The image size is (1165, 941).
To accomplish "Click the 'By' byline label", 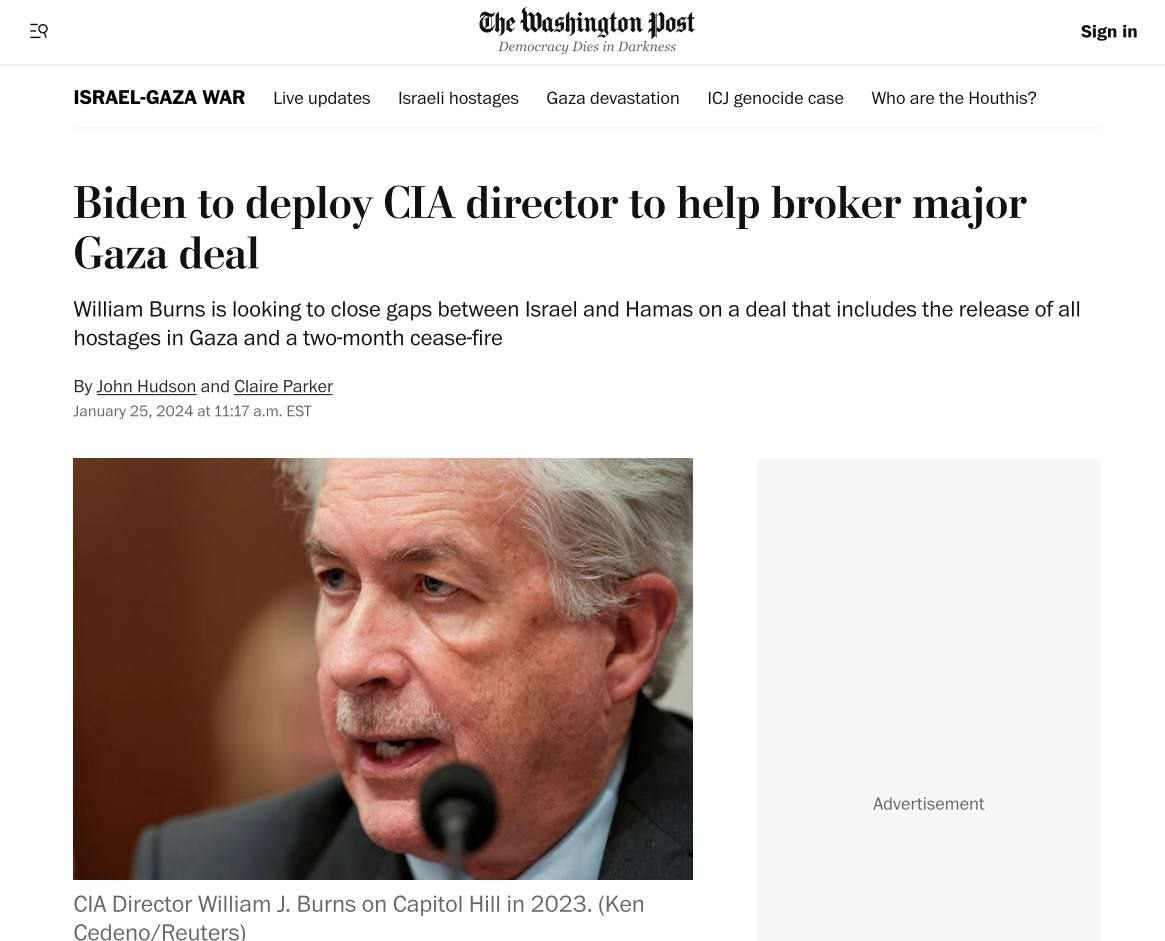I will tap(82, 386).
